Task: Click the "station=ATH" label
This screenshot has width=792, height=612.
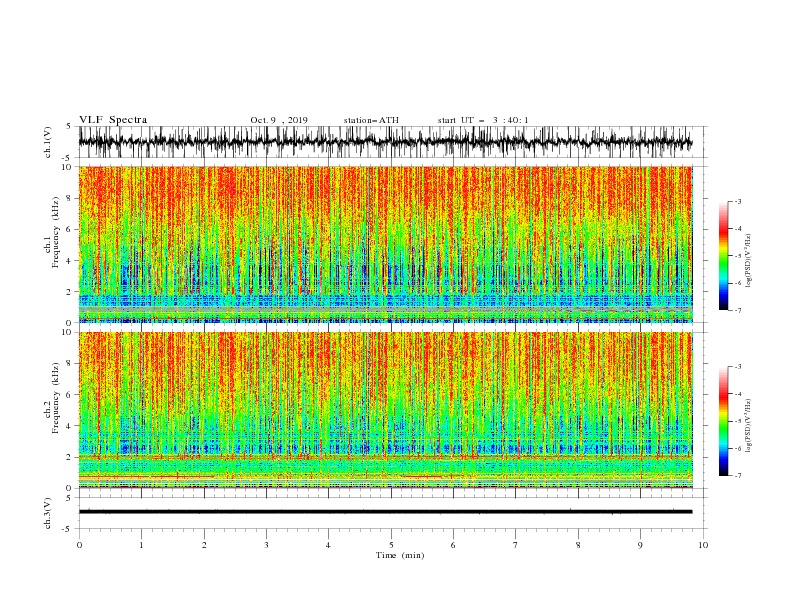Action: coord(371,120)
